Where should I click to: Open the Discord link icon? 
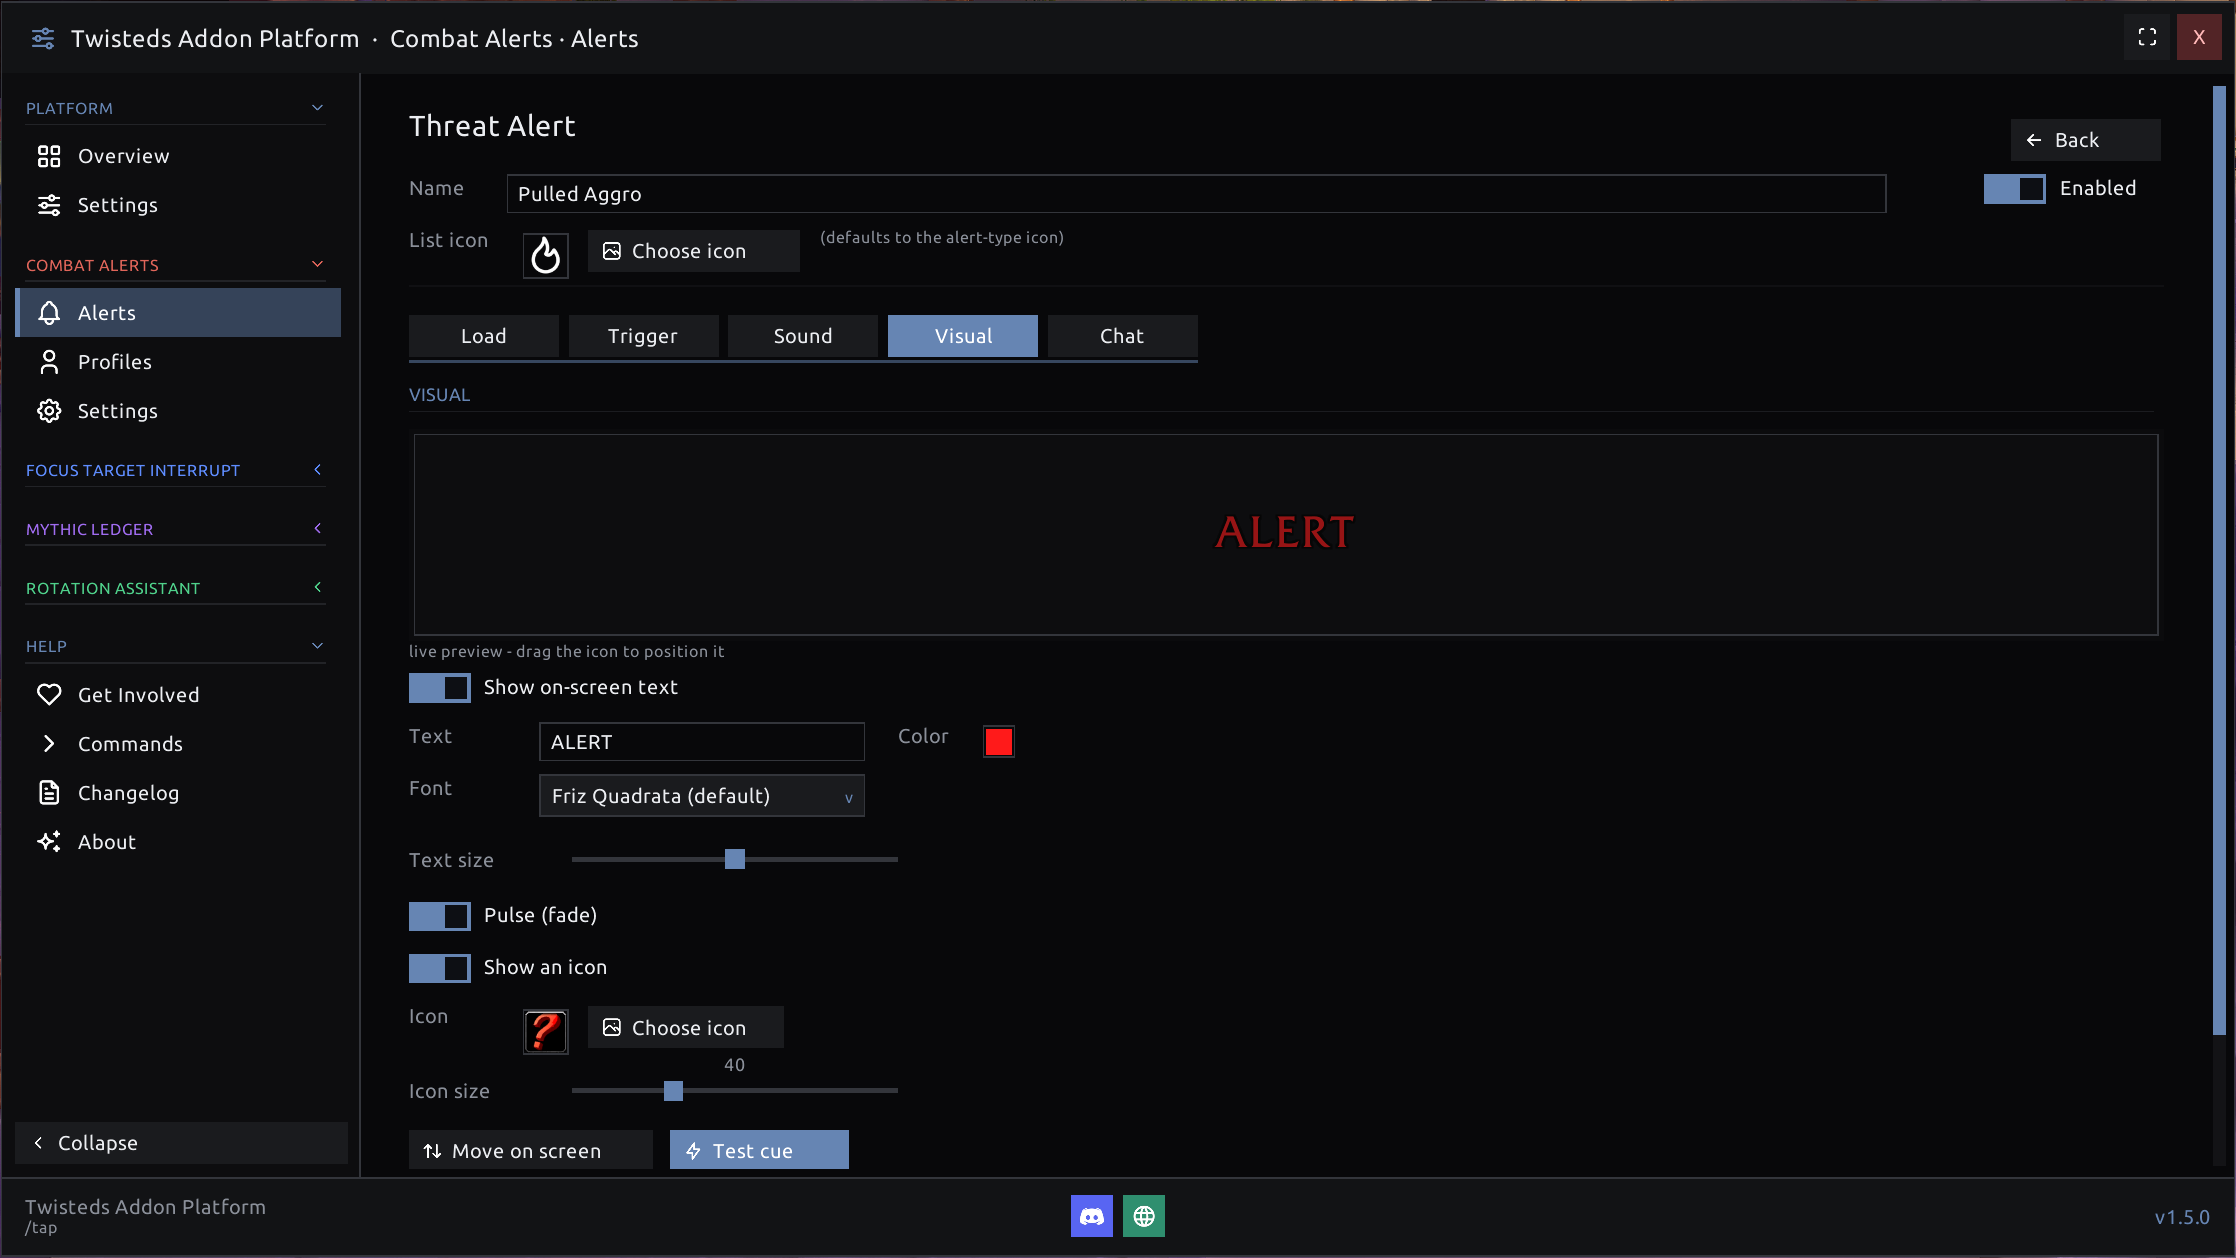point(1091,1216)
